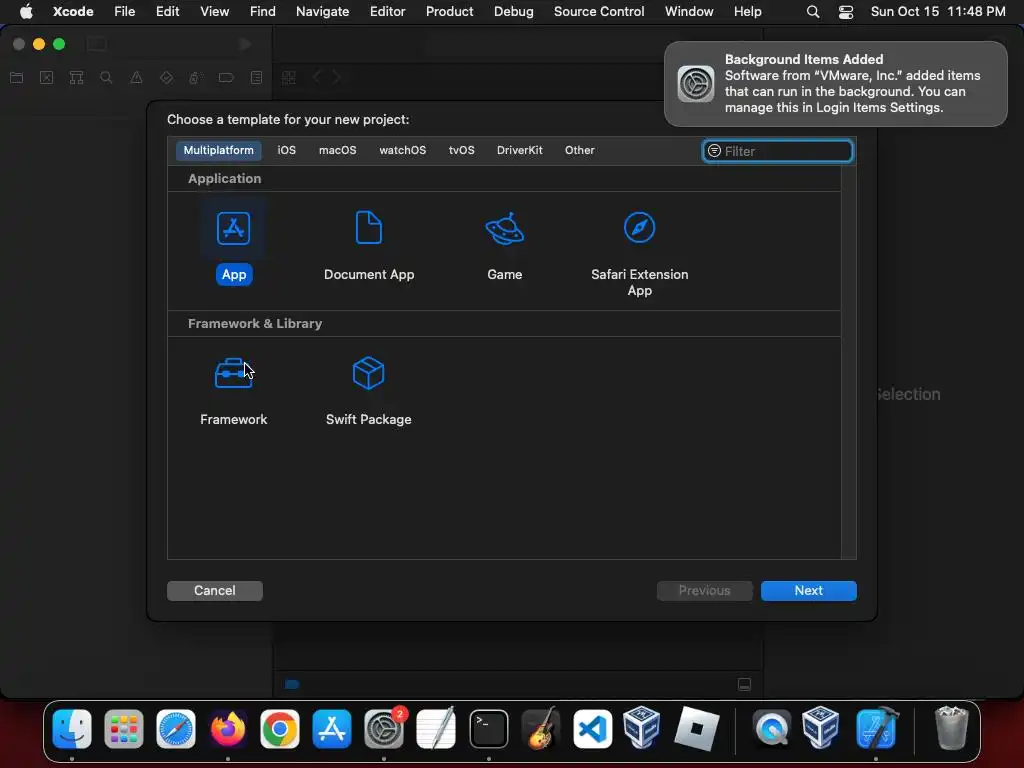Launch Firefox from the Dock
Image resolution: width=1024 pixels, height=768 pixels.
(227, 728)
